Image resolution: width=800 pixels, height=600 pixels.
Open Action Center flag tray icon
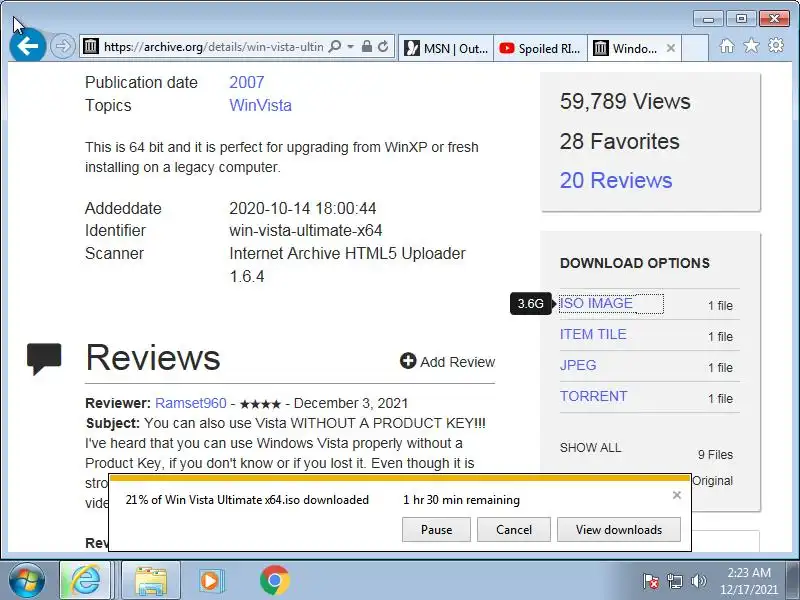coord(651,581)
